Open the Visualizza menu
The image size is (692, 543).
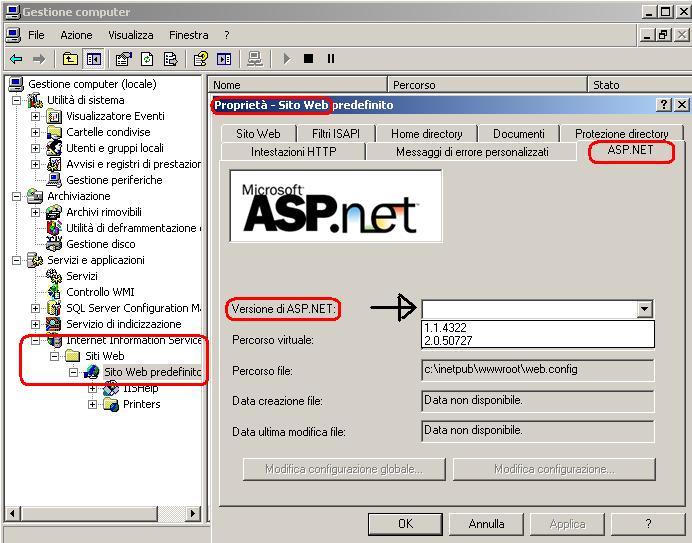(x=131, y=35)
